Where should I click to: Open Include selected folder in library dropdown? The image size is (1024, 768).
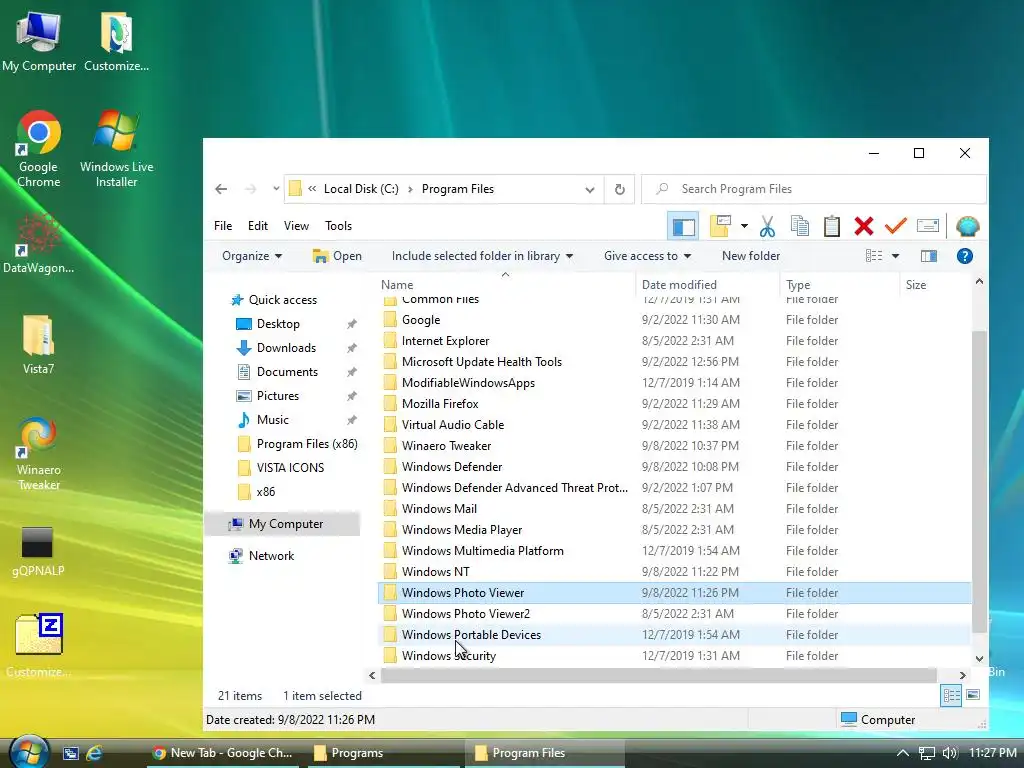tap(483, 256)
